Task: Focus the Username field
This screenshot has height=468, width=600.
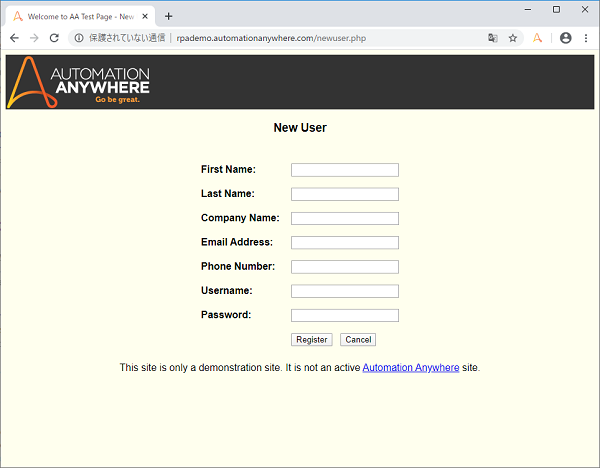Action: tap(345, 291)
